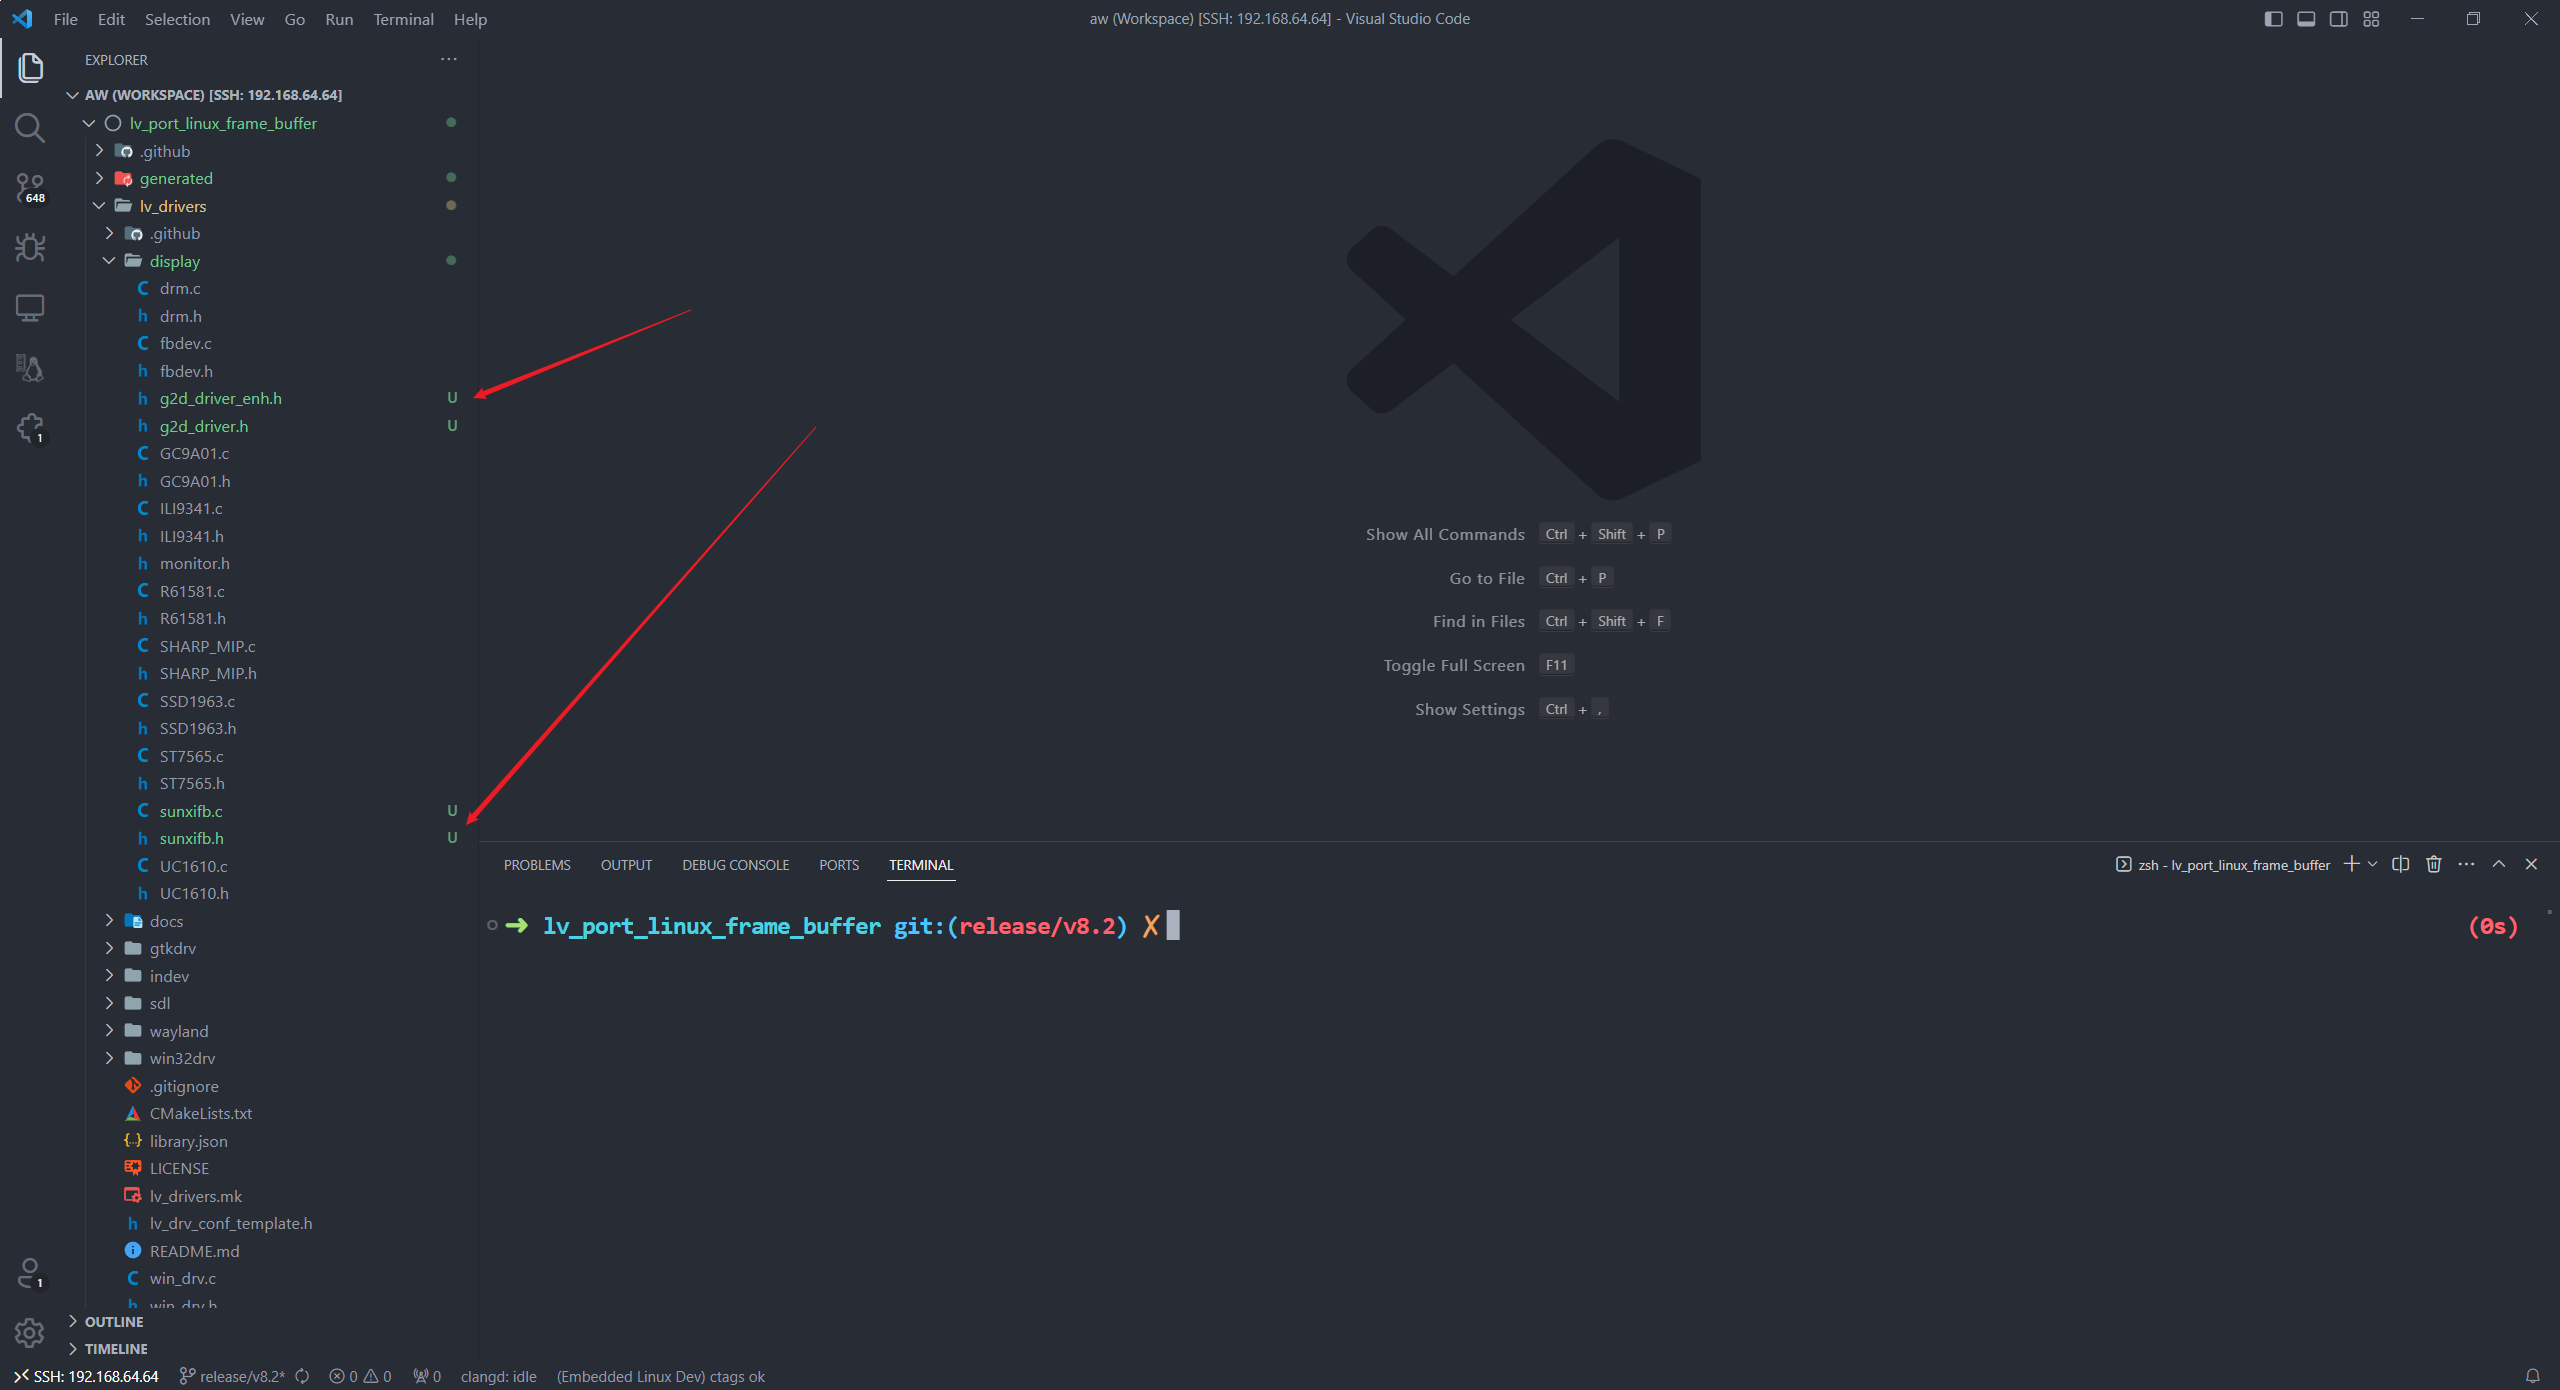The image size is (2560, 1390).
Task: Open sunxifb.c file
Action: pyautogui.click(x=191, y=811)
